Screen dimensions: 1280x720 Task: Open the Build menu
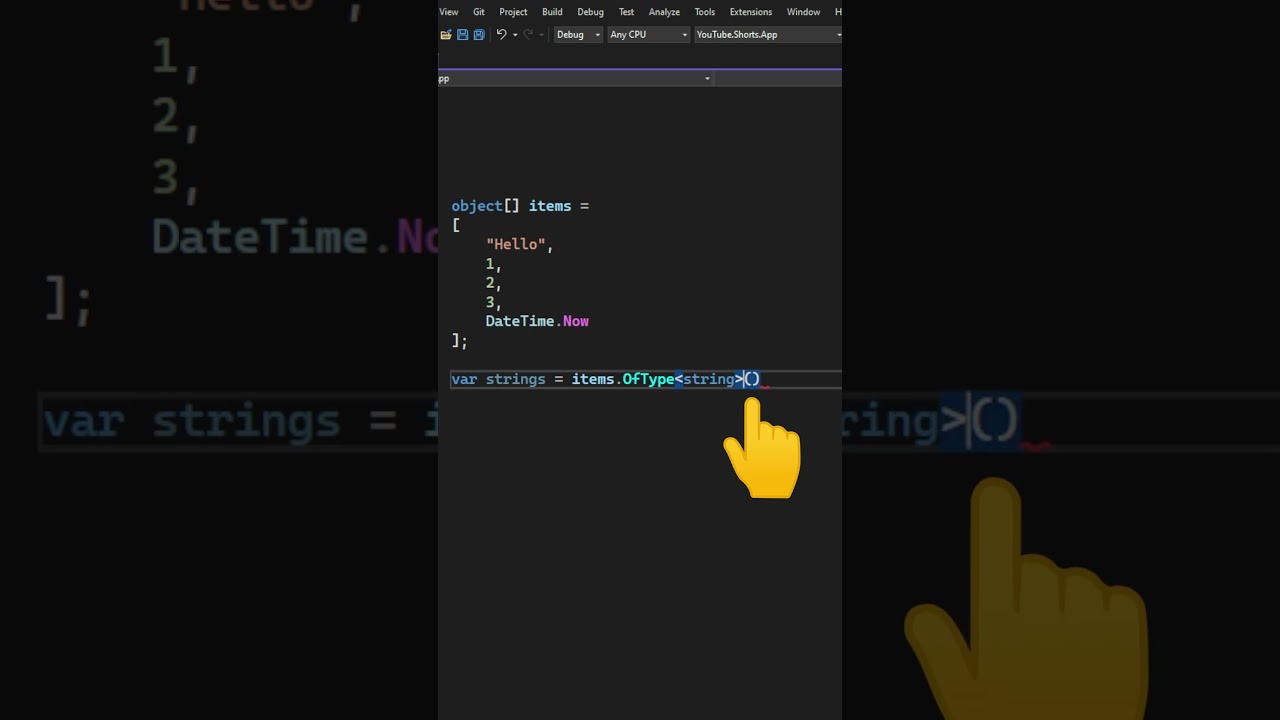[x=552, y=12]
